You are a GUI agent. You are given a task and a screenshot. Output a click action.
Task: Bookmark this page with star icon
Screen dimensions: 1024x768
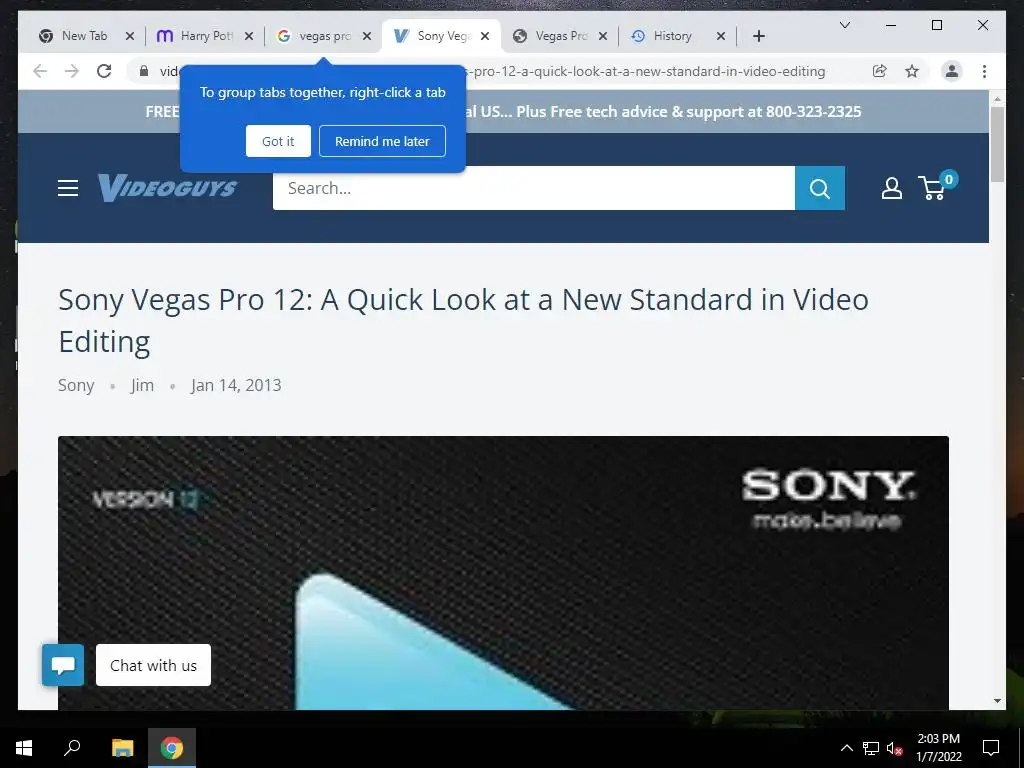click(x=912, y=71)
